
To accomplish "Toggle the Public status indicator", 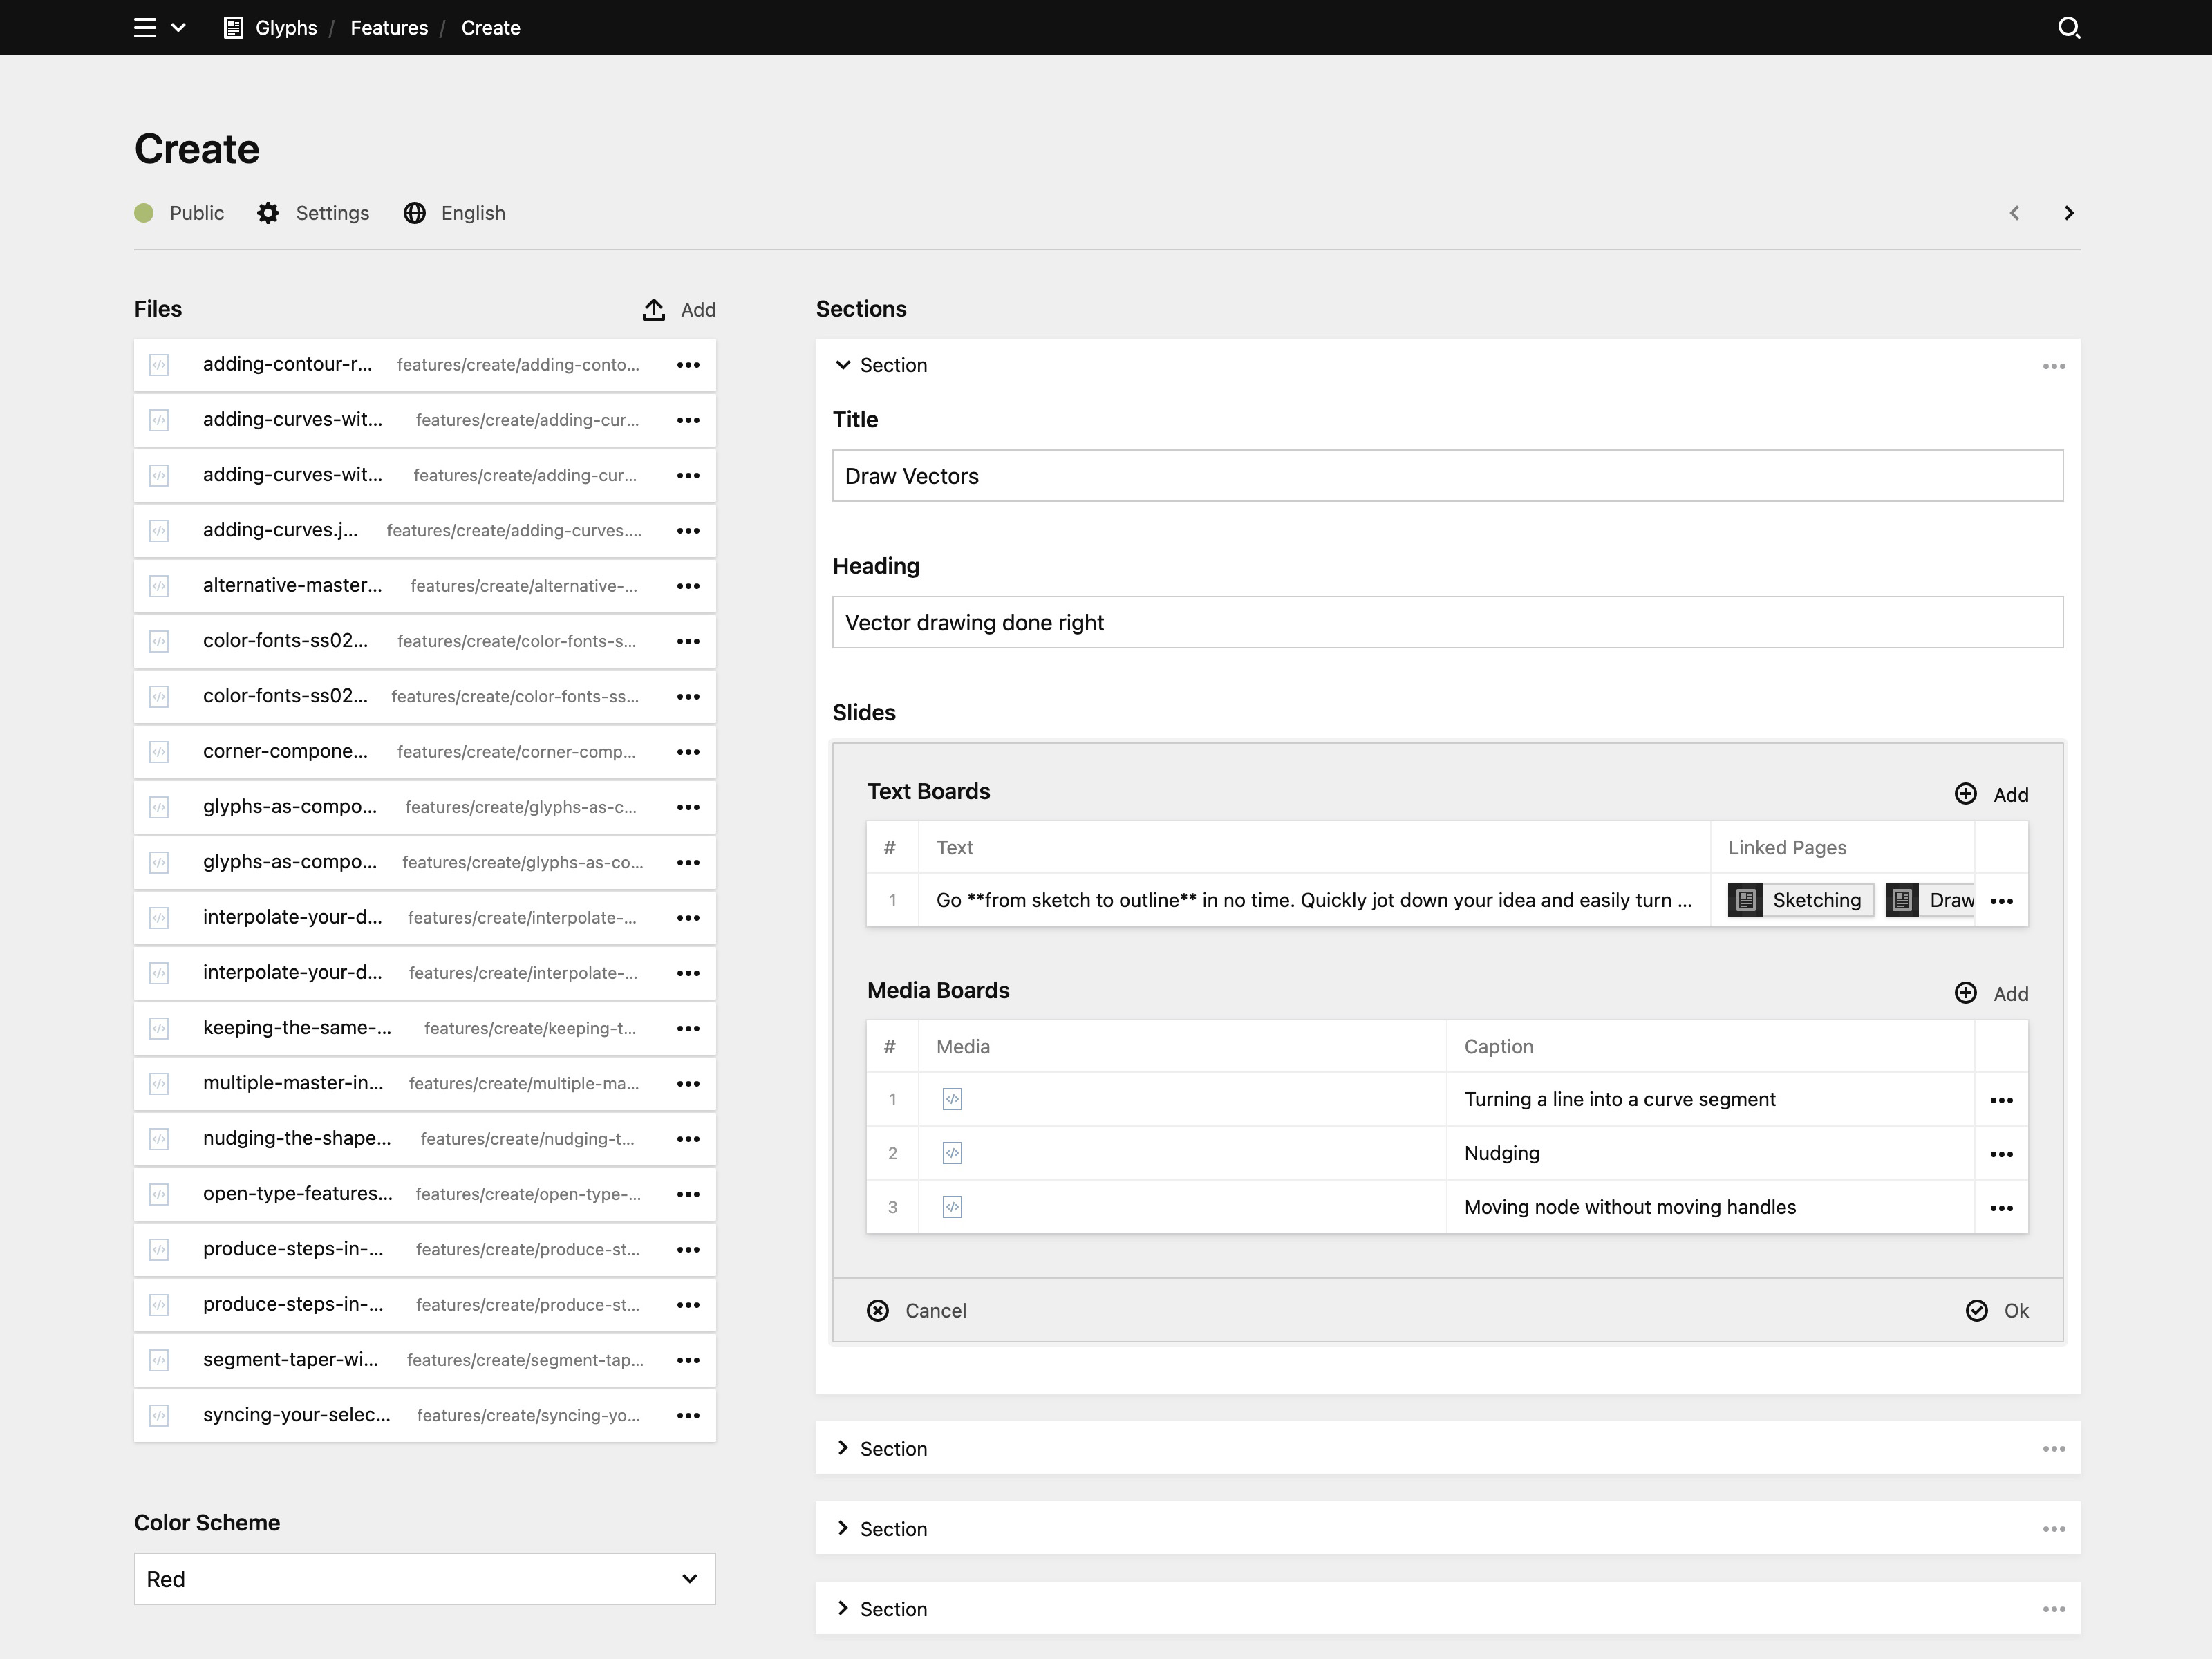I will coord(145,213).
